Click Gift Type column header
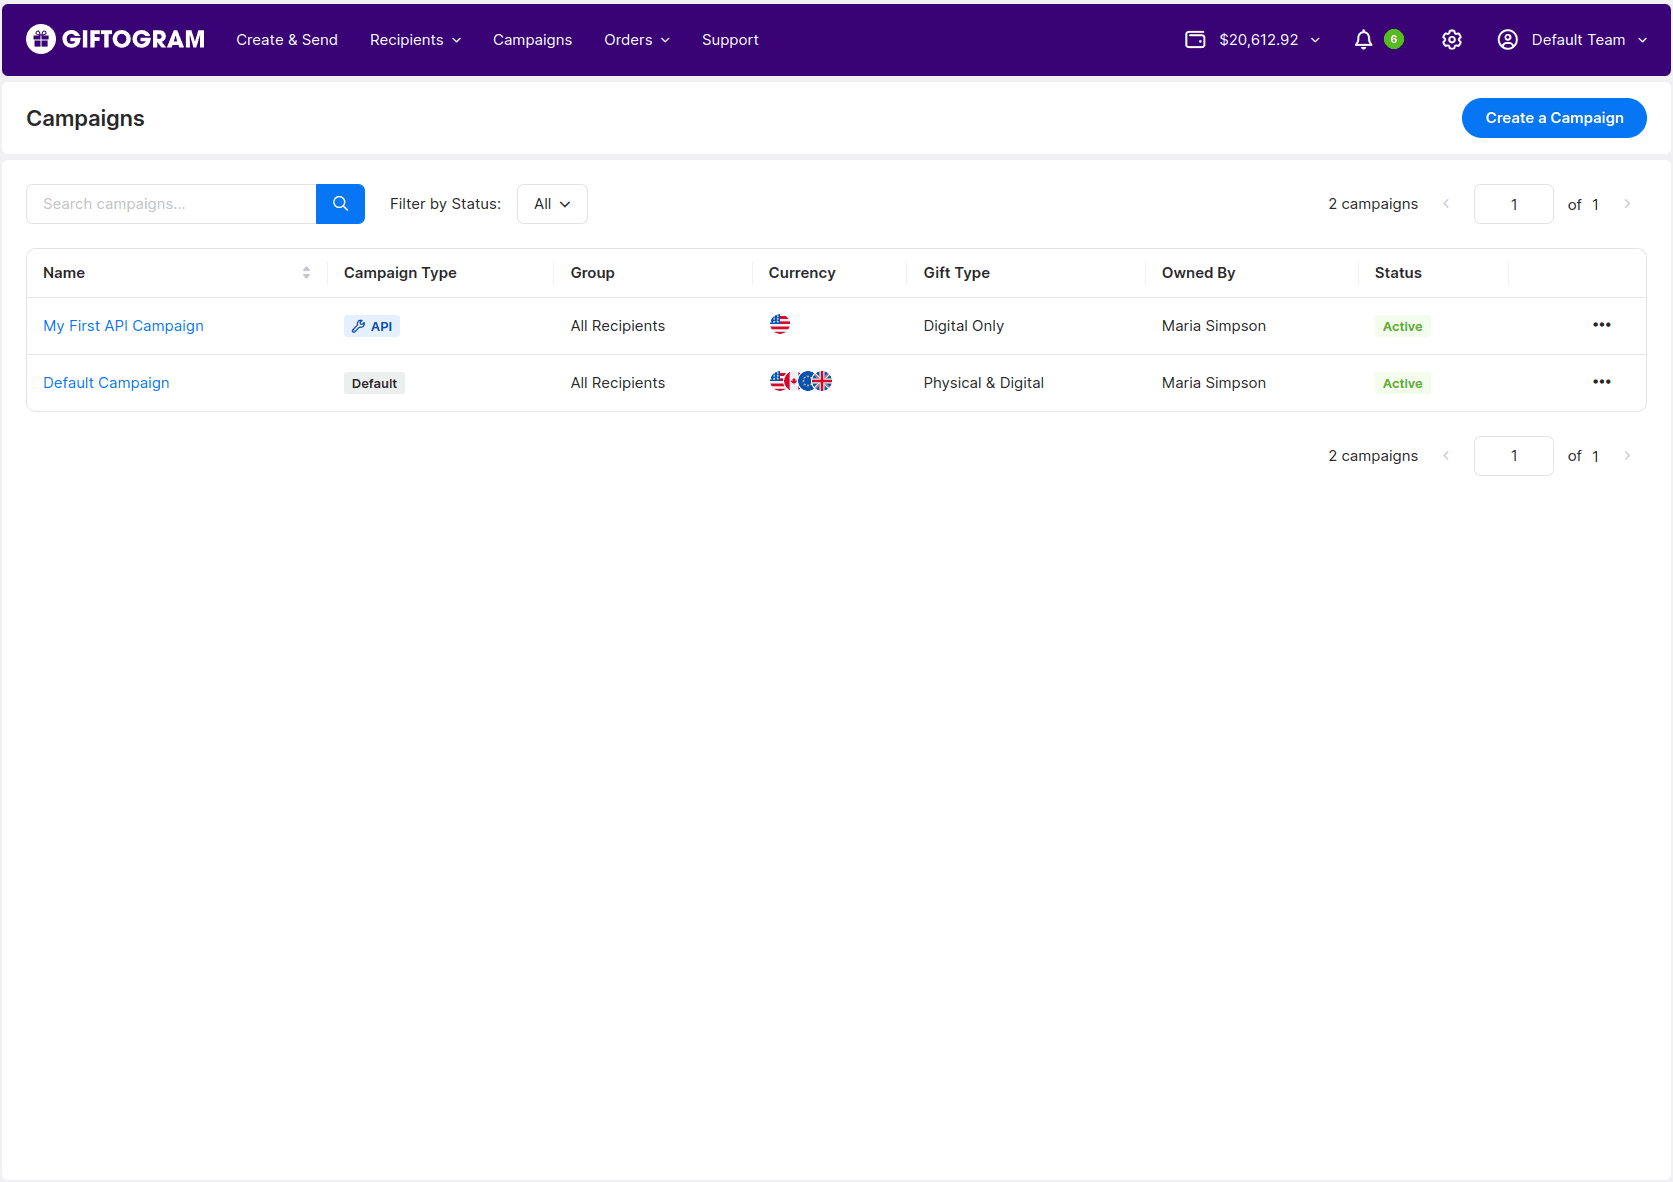Viewport: 1673px width, 1182px height. tap(956, 273)
